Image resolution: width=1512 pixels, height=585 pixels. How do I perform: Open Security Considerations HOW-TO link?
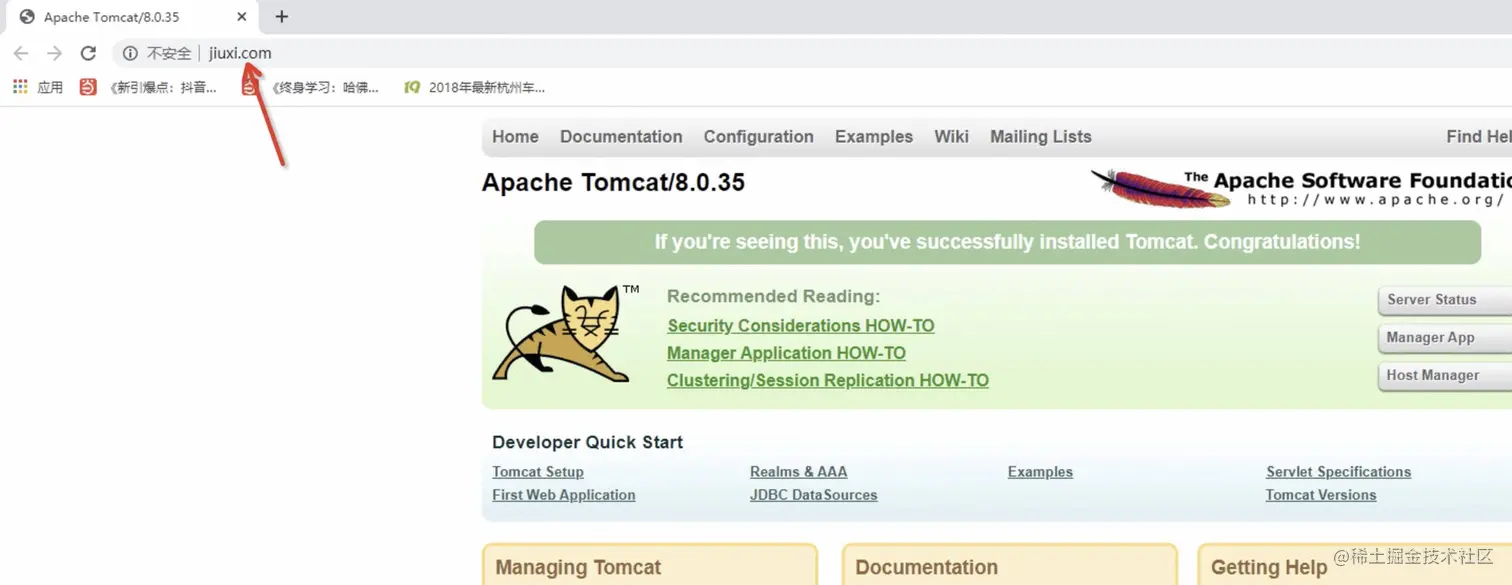801,326
